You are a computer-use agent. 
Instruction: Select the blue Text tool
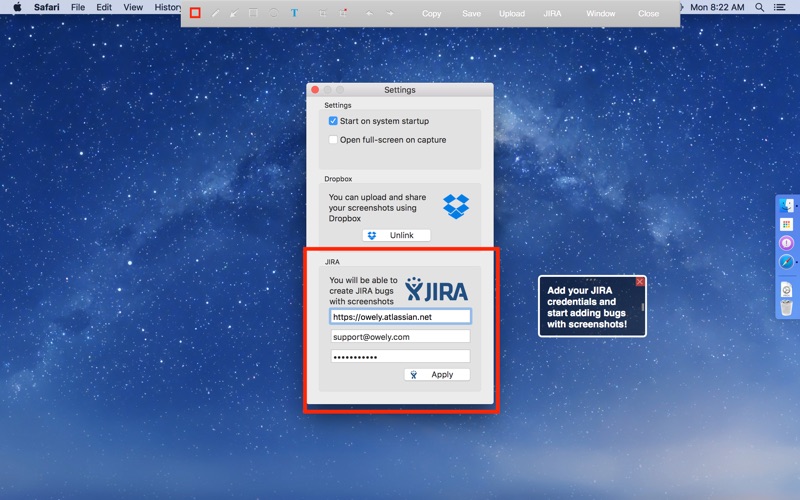click(294, 13)
